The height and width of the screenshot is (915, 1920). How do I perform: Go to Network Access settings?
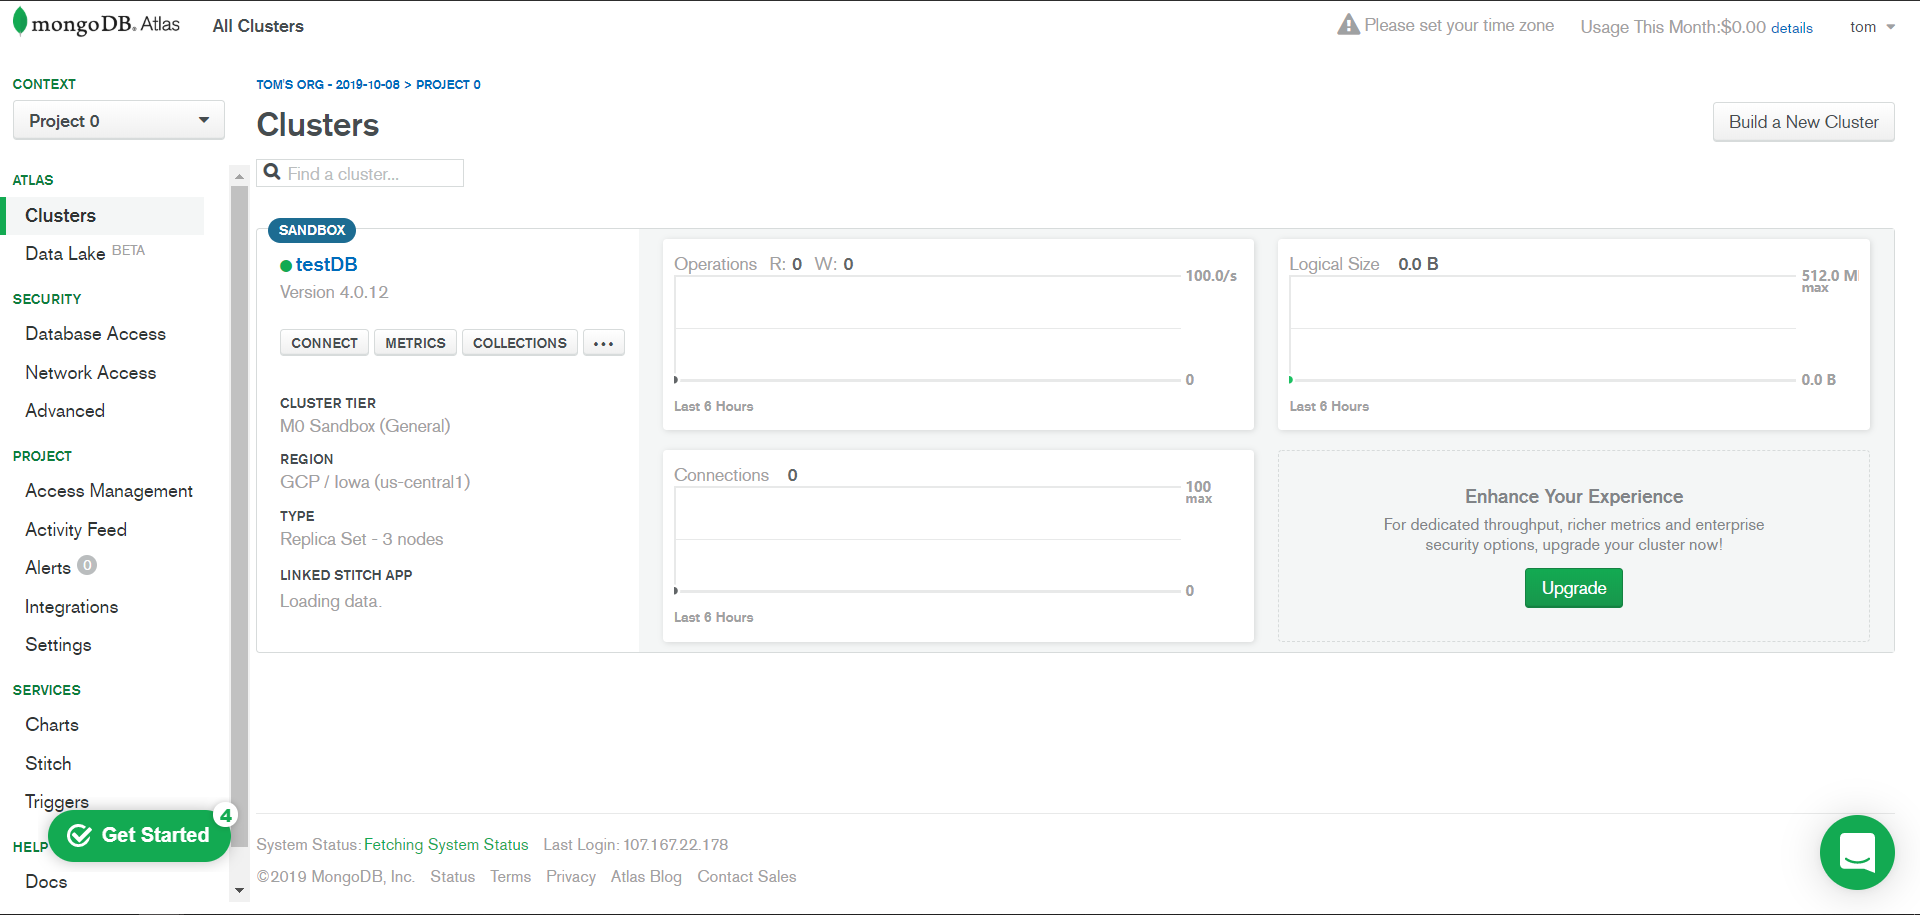pyautogui.click(x=90, y=373)
